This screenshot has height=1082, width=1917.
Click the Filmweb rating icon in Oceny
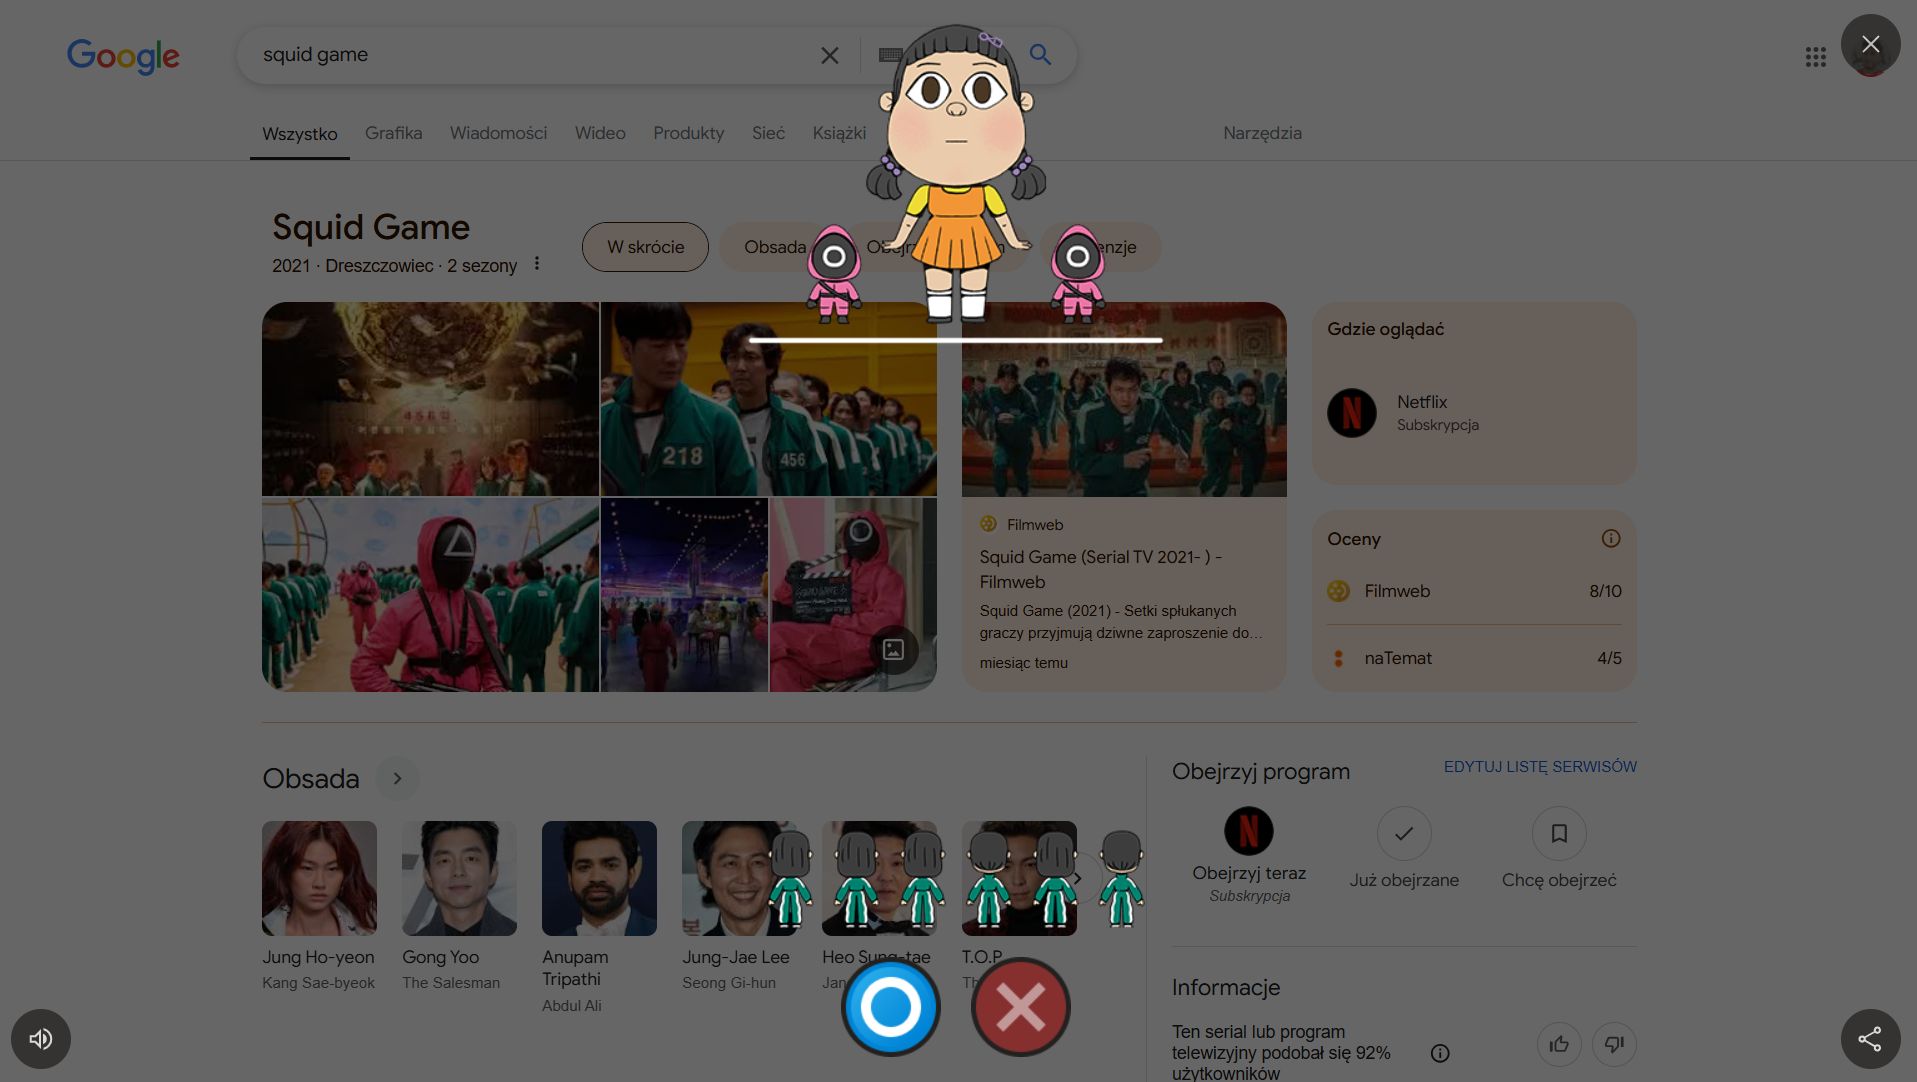click(x=1338, y=591)
